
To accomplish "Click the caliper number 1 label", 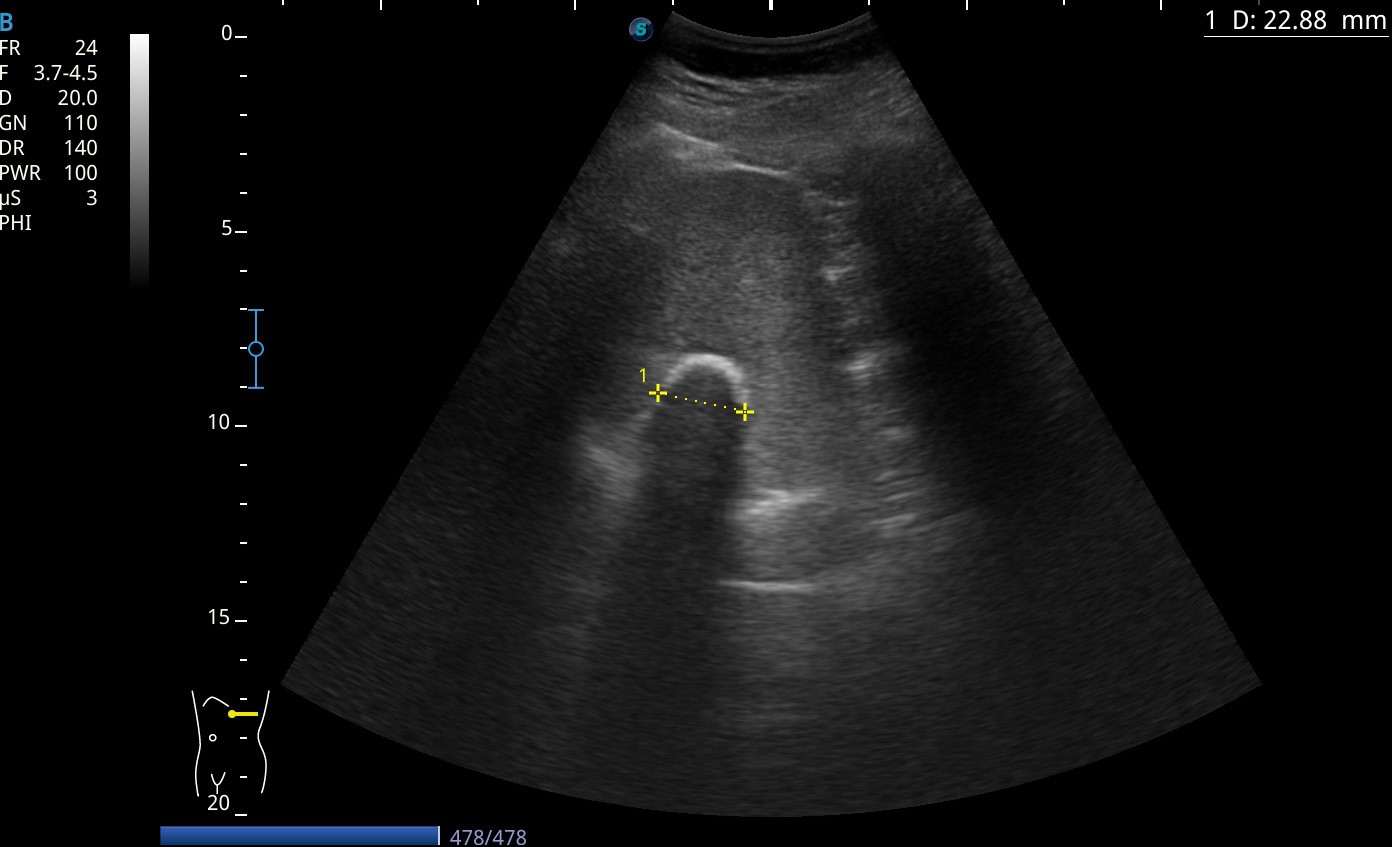I will point(643,375).
